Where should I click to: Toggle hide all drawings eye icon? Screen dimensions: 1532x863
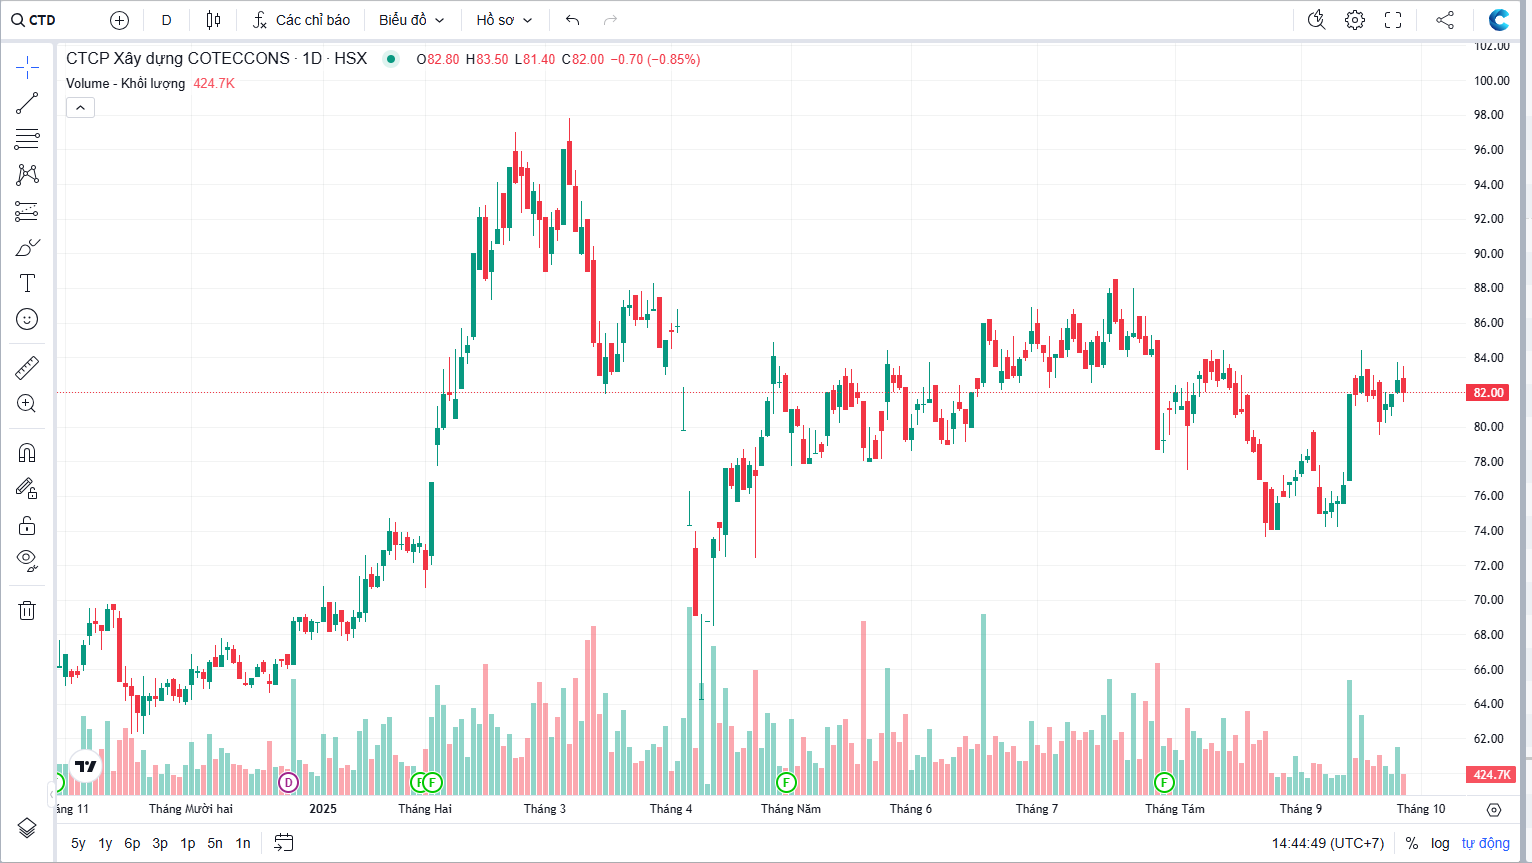click(27, 560)
